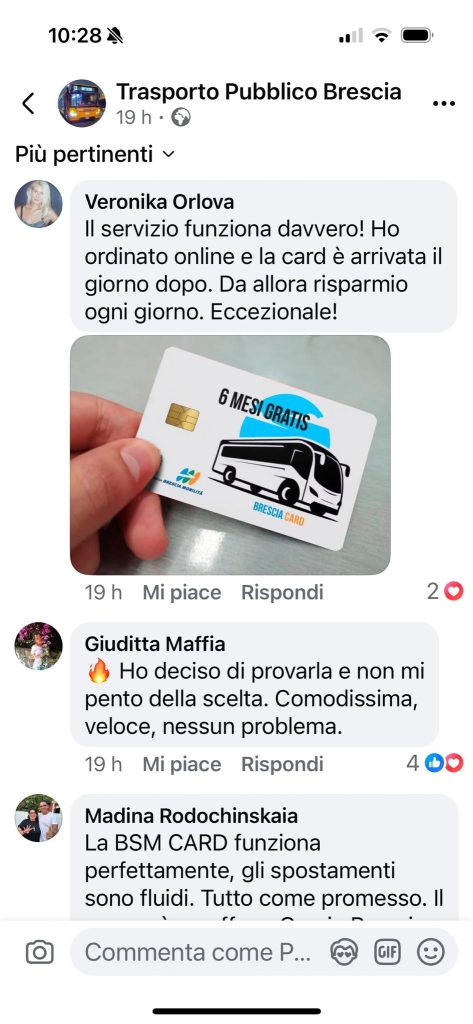Image resolution: width=473 pixels, height=1024 pixels.
Task: Tap the globe public visibility icon
Action: (180, 118)
